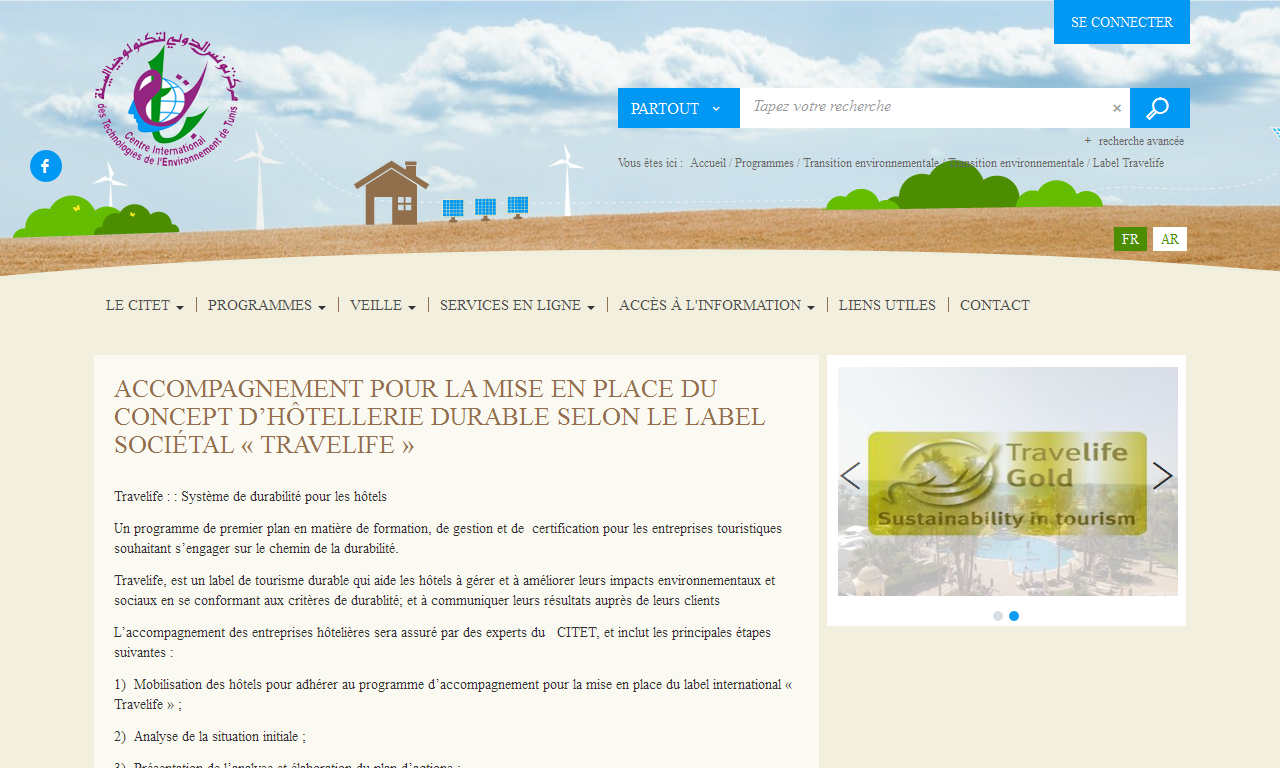Open LIENS UTILES page
Screen dimensions: 1280x768
(x=887, y=305)
